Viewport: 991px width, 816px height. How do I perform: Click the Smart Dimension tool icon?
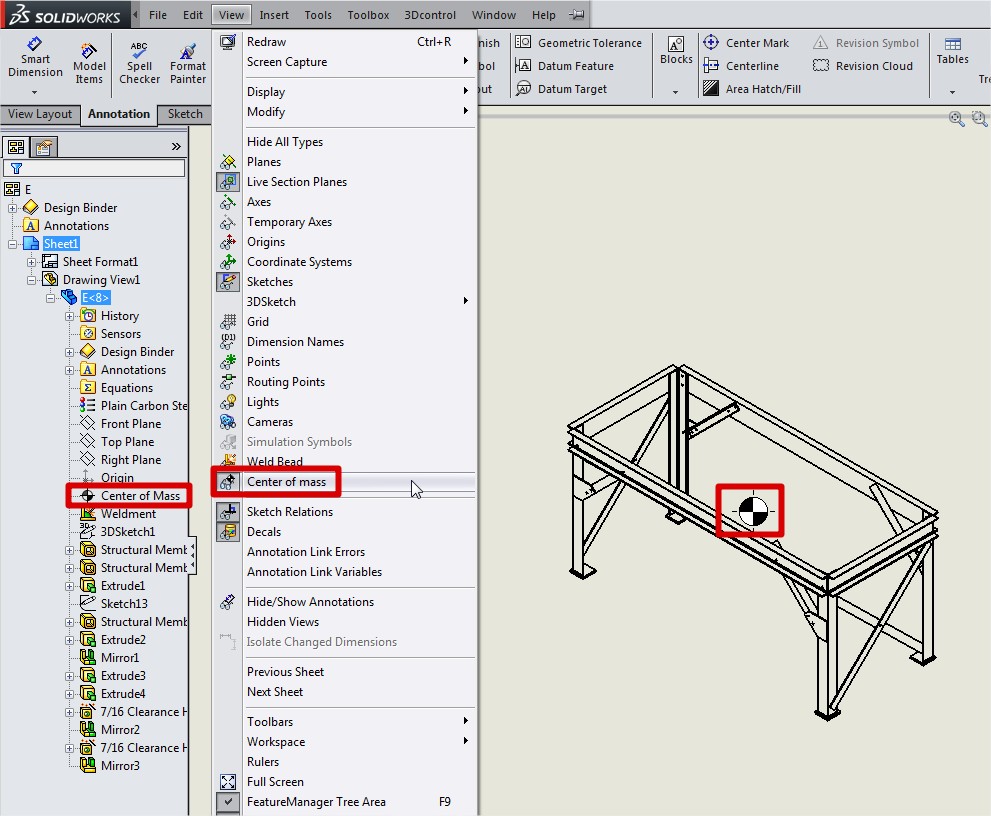tap(35, 45)
